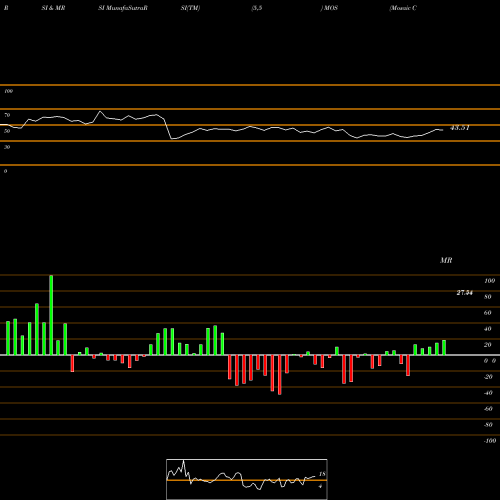Click the -60 label on MR axis
Viewport: 500px width, 500px height.
coord(488,409)
